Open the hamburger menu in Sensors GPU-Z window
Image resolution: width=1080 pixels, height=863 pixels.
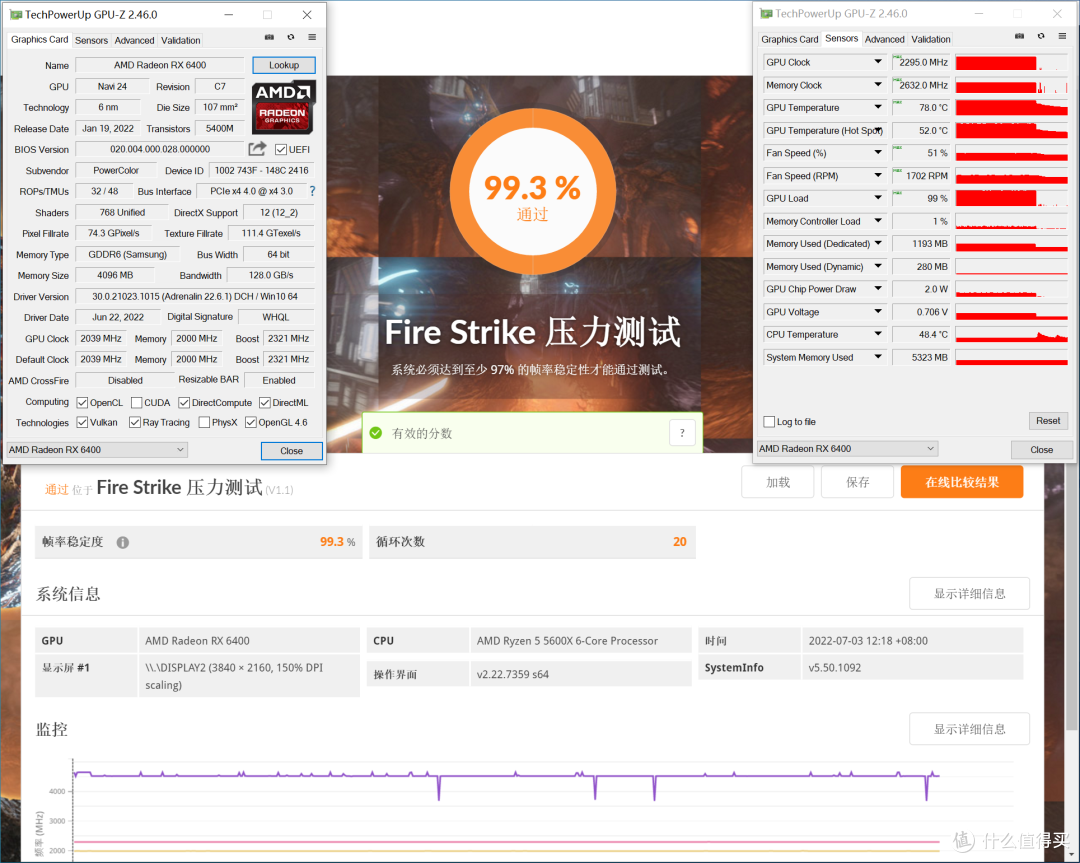pyautogui.click(x=1063, y=36)
